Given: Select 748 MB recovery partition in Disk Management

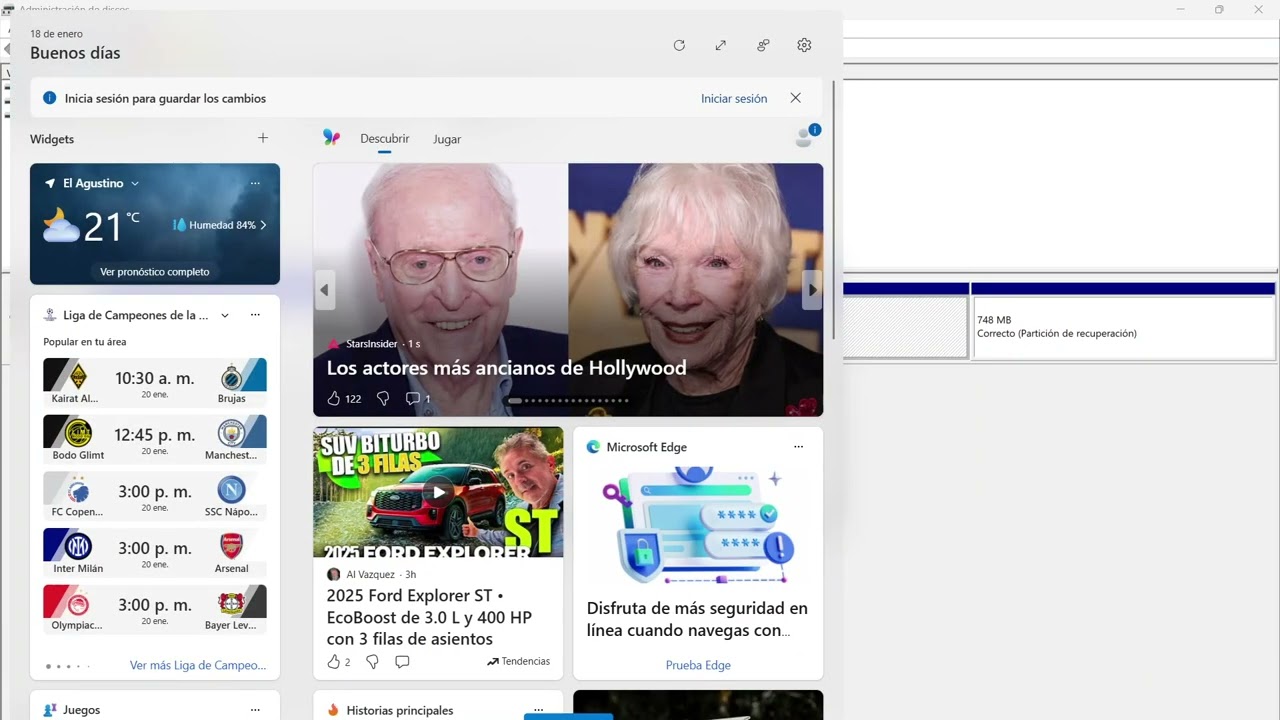Looking at the screenshot, I should (x=1124, y=327).
